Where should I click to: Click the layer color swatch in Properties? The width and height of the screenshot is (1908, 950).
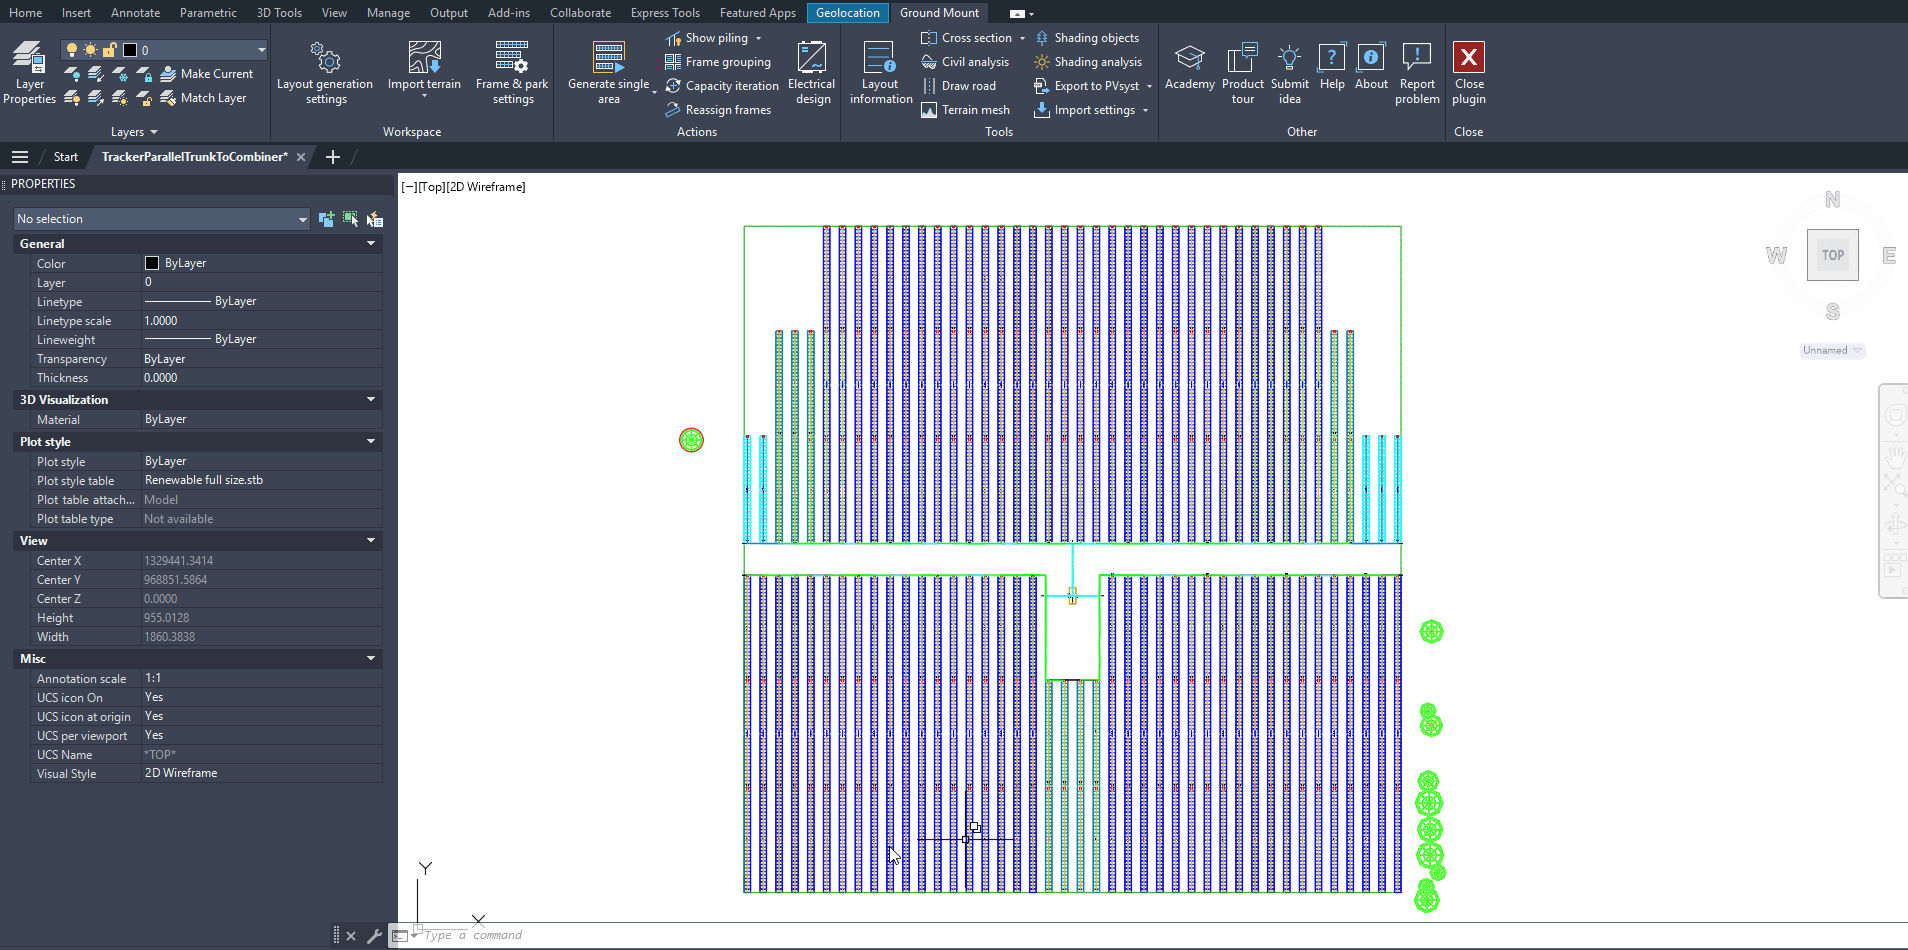coord(152,263)
